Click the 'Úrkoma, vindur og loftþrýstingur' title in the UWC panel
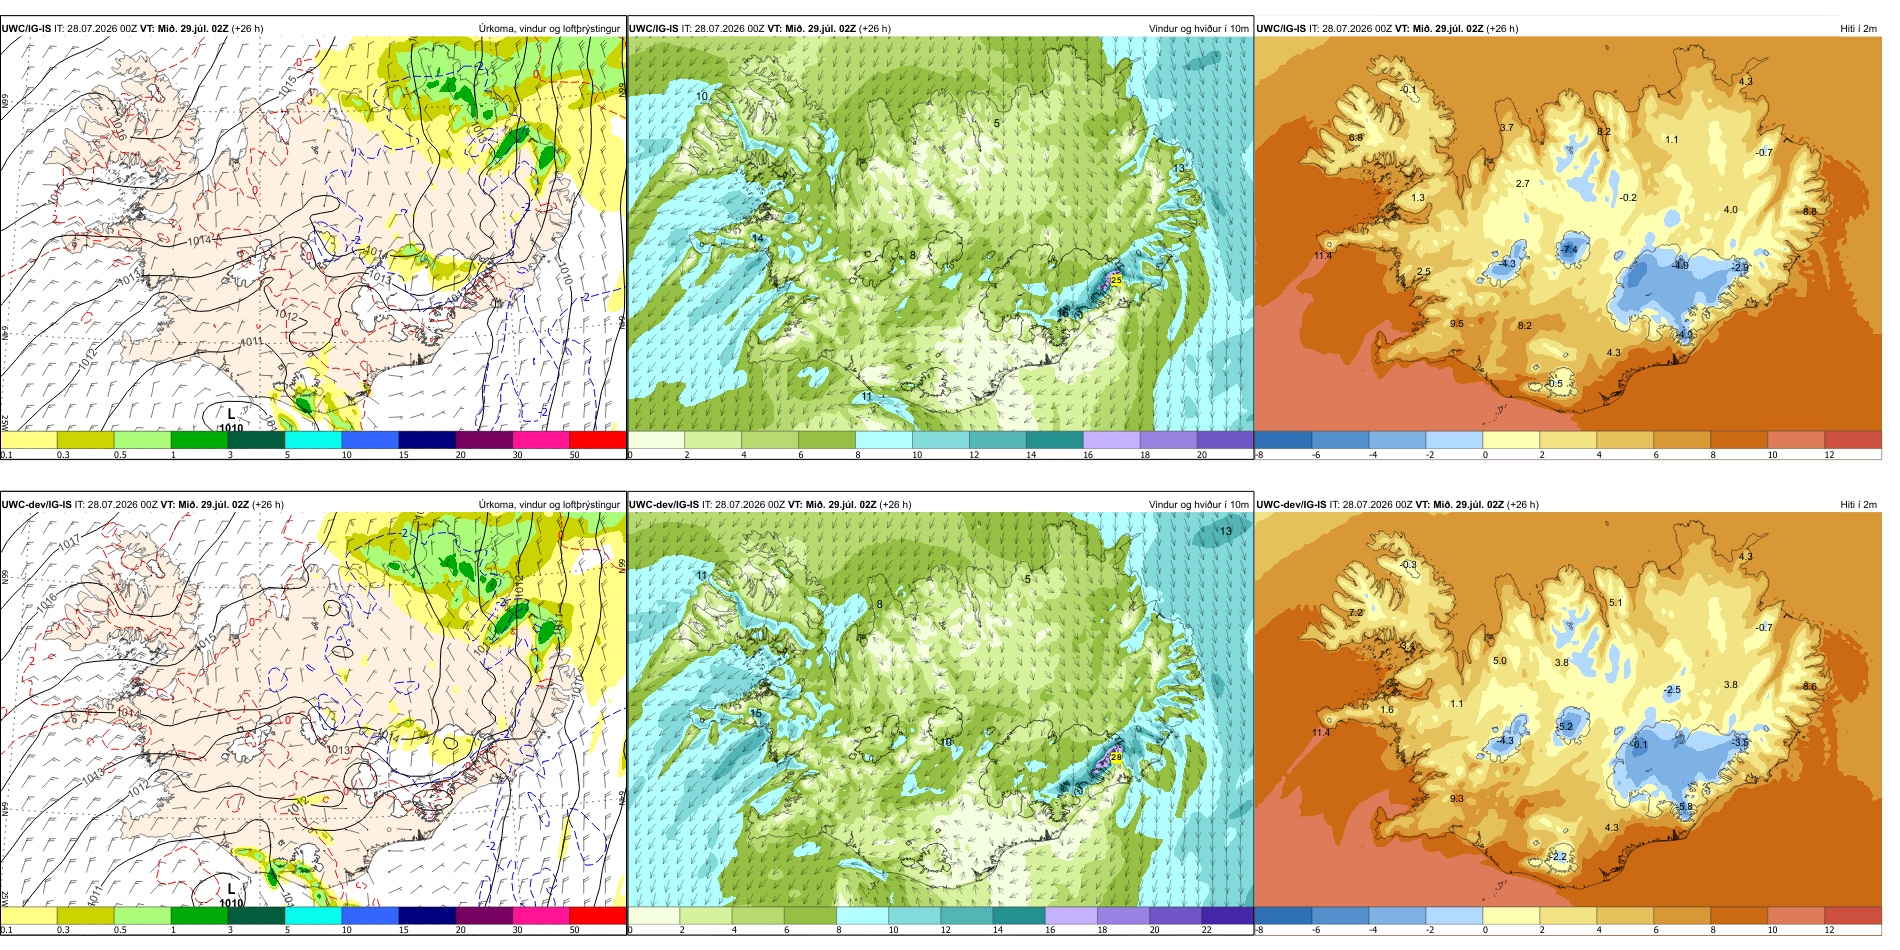 coord(549,29)
